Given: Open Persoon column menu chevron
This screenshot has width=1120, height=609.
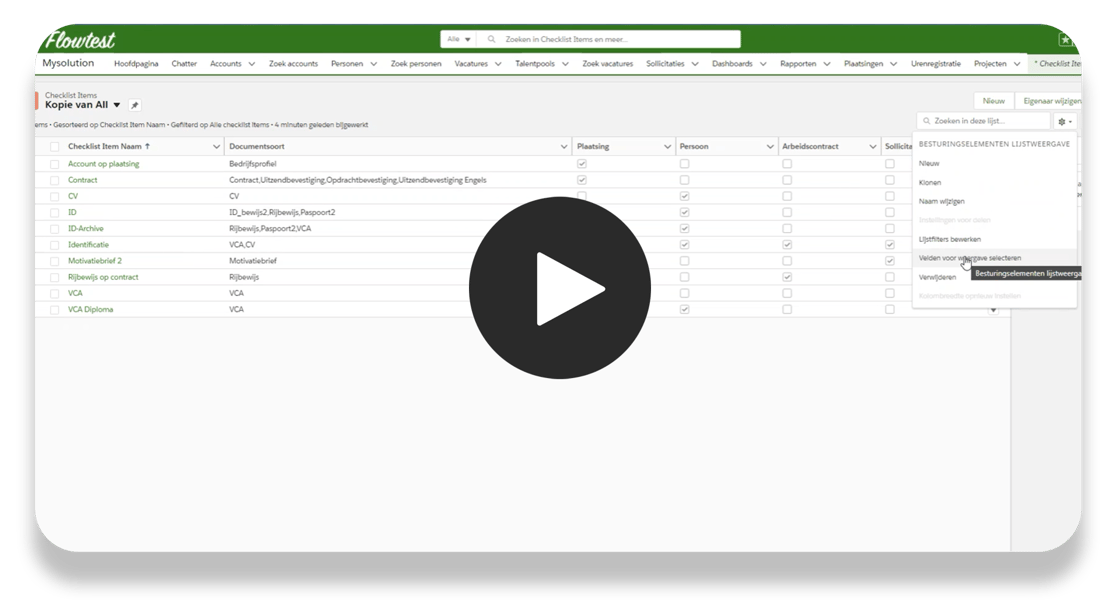Looking at the screenshot, I should tap(770, 146).
